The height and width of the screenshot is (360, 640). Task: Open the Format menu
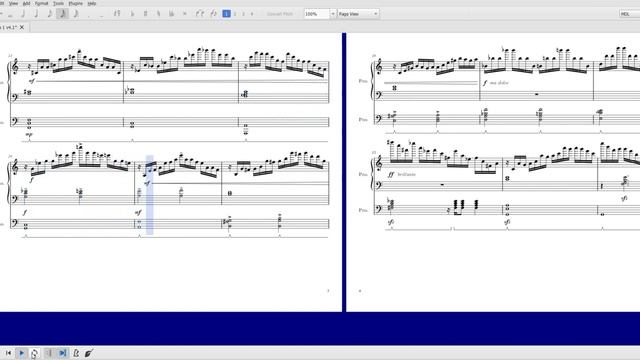[42, 3]
